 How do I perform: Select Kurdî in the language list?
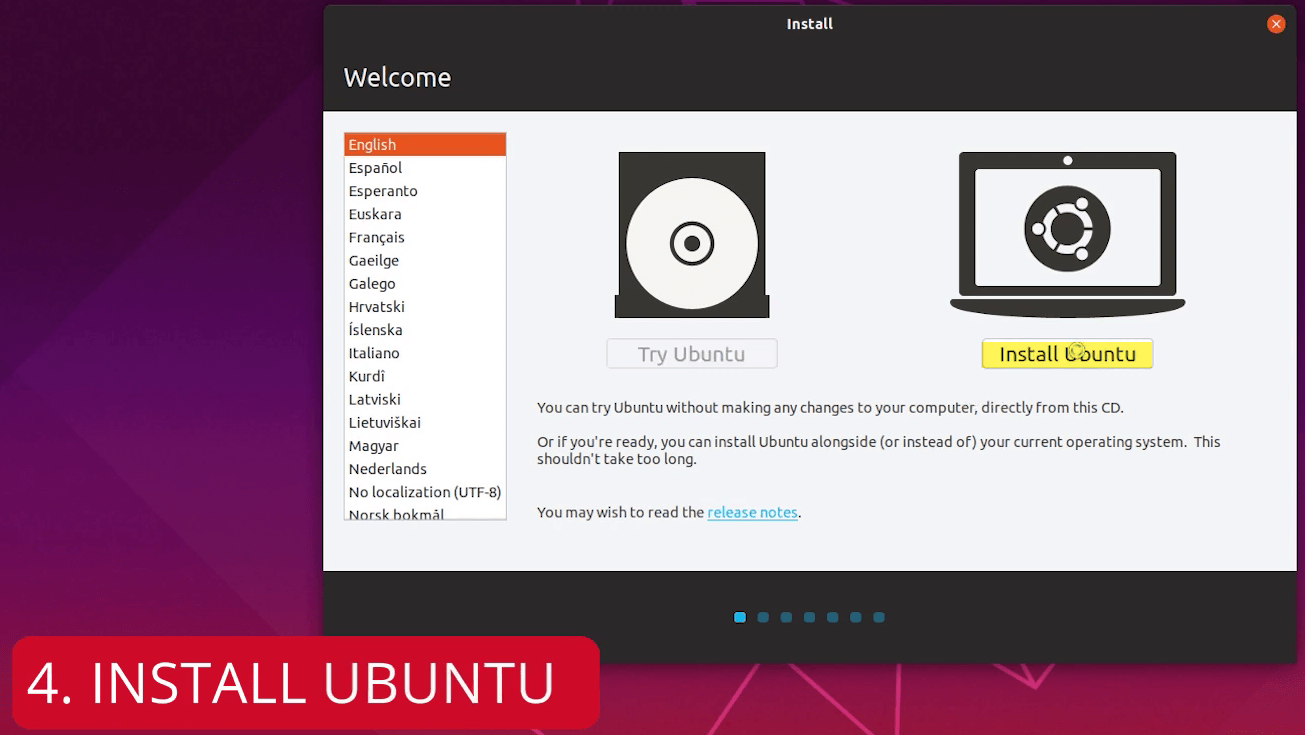pyautogui.click(x=425, y=376)
